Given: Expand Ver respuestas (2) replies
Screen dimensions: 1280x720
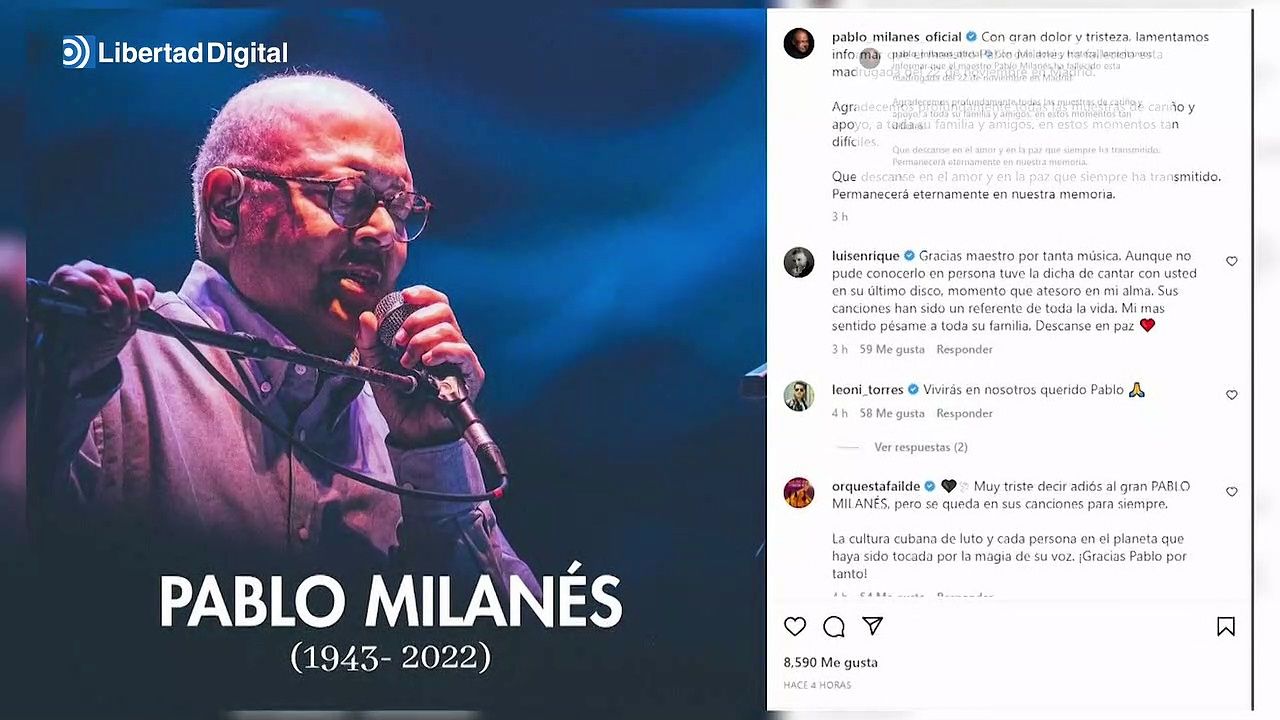Looking at the screenshot, I should (921, 447).
